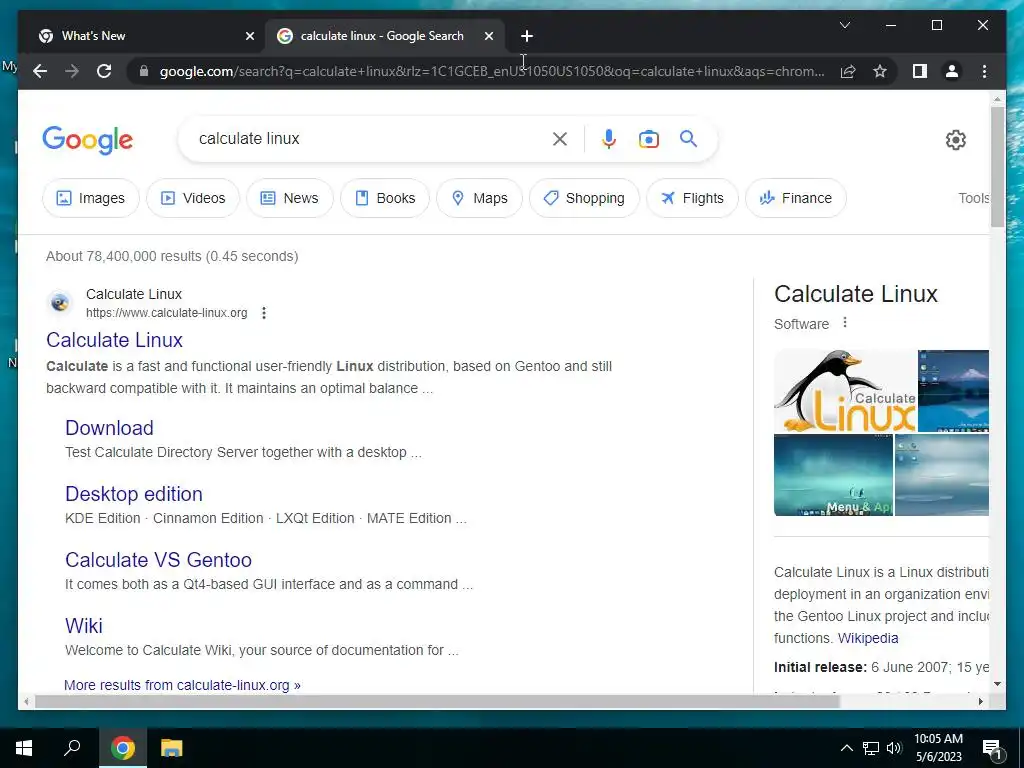
Task: Open the Desktop edition sitelink
Action: (134, 494)
